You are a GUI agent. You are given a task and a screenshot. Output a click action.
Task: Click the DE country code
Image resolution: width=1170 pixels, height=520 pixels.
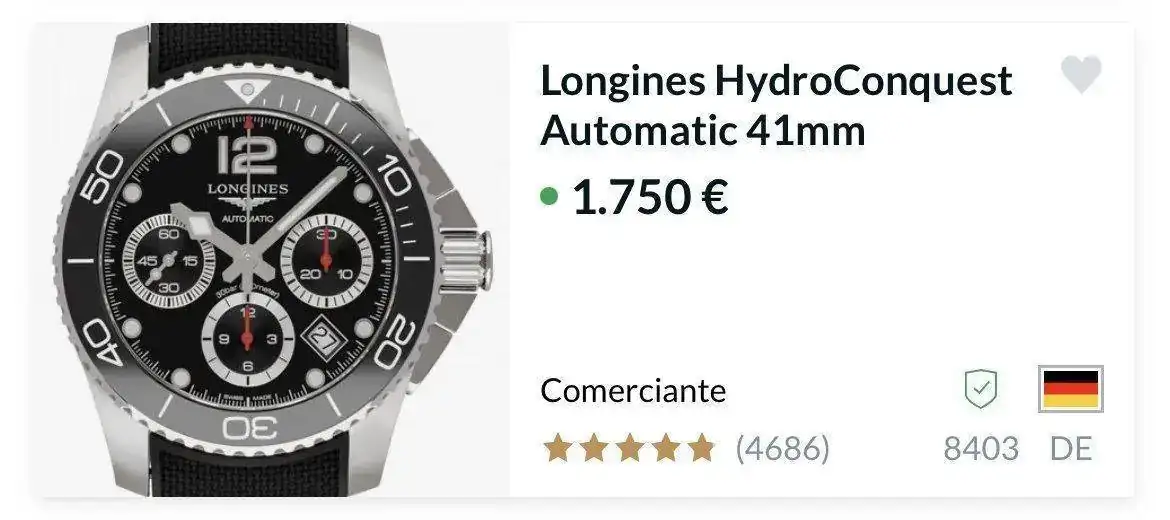(1071, 449)
